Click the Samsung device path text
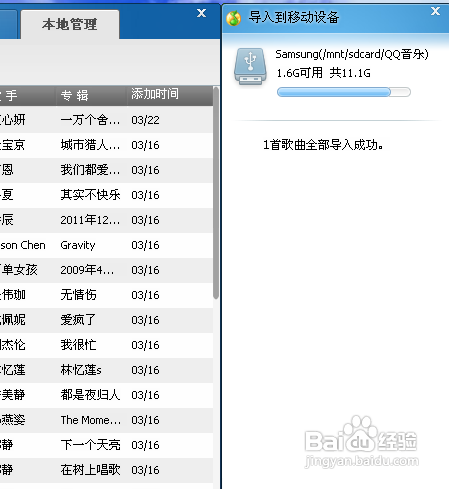449x489 pixels. (x=352, y=54)
